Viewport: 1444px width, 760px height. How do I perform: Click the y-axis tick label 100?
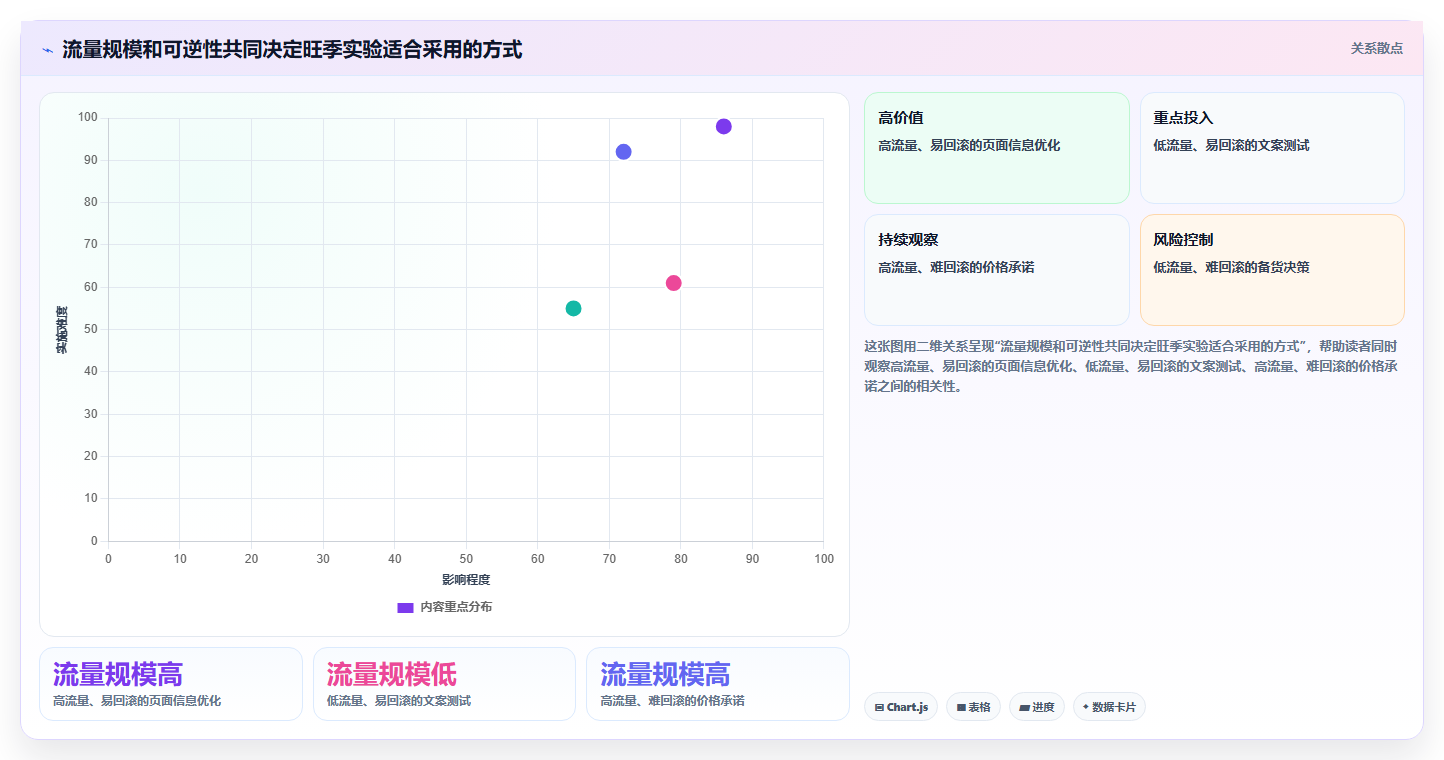pos(88,118)
